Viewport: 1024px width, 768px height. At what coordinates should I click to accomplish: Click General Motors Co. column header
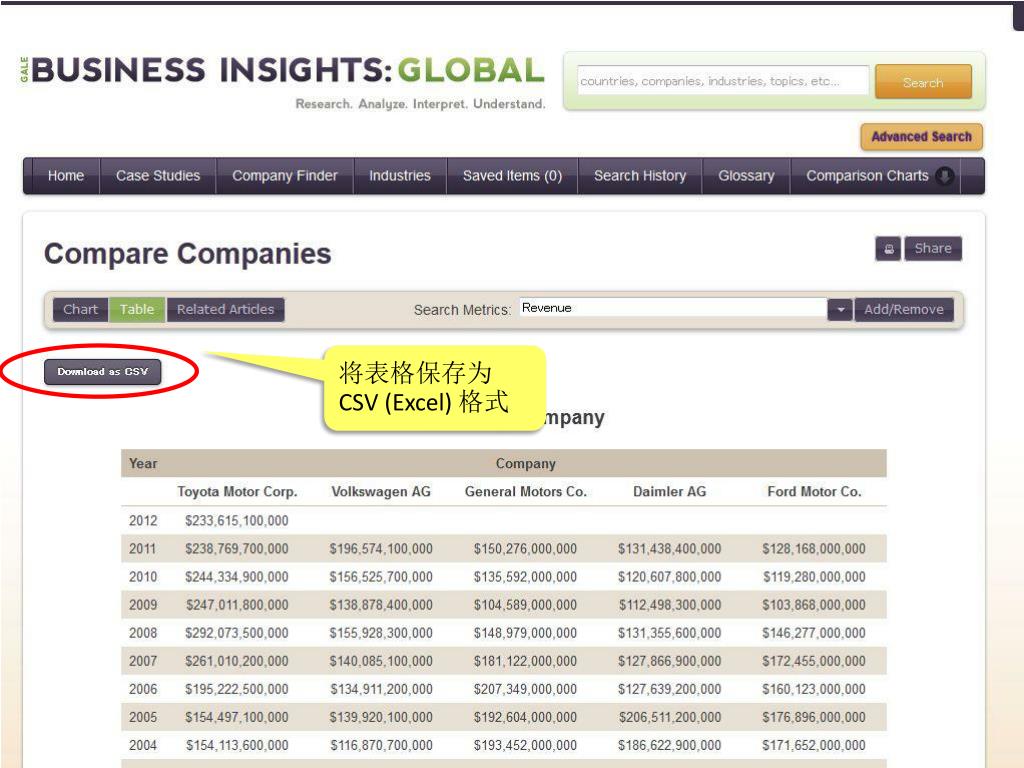pyautogui.click(x=526, y=492)
